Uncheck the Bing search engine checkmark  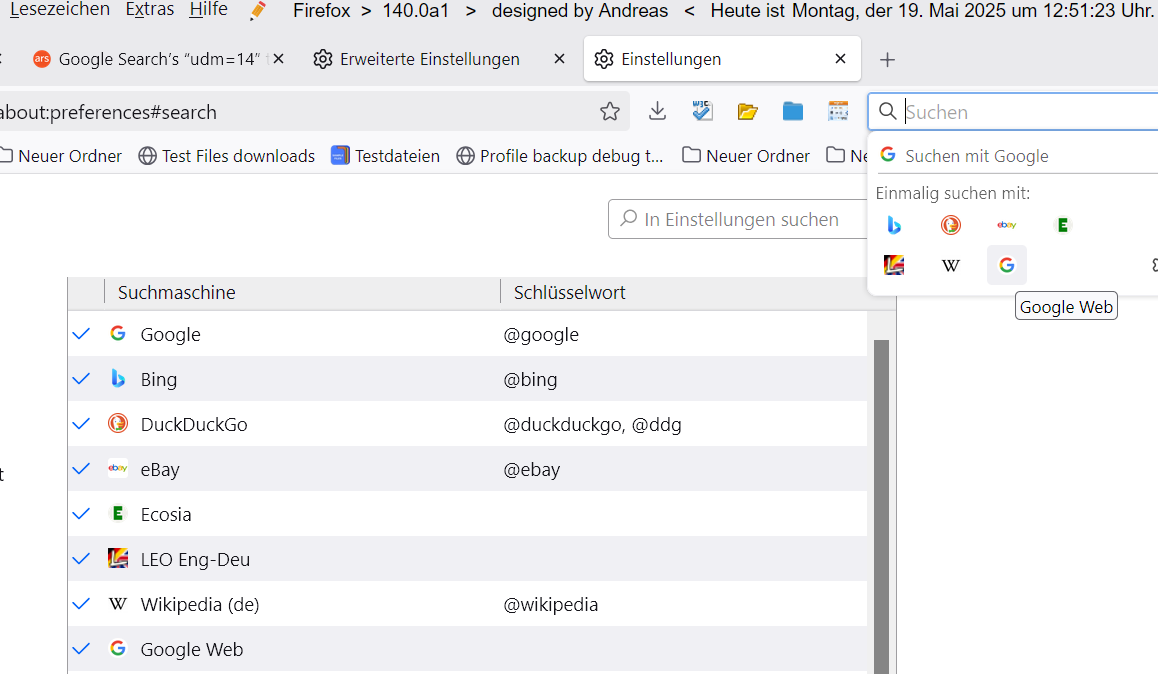[x=81, y=379]
